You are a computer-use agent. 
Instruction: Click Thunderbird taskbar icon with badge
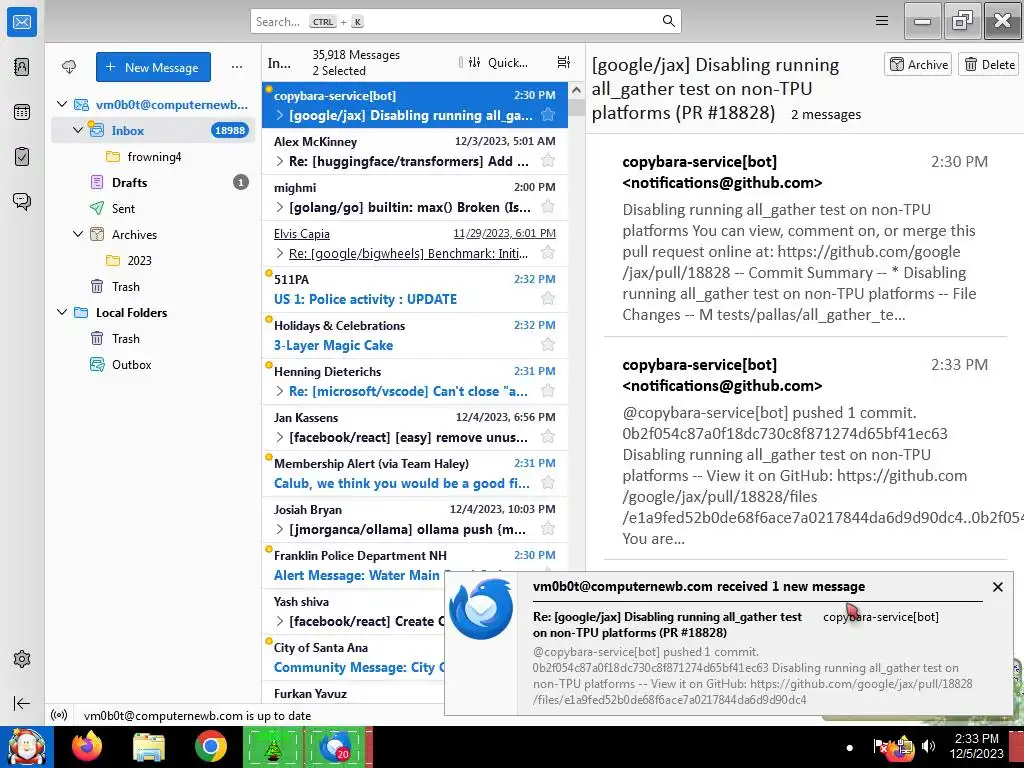(336, 746)
